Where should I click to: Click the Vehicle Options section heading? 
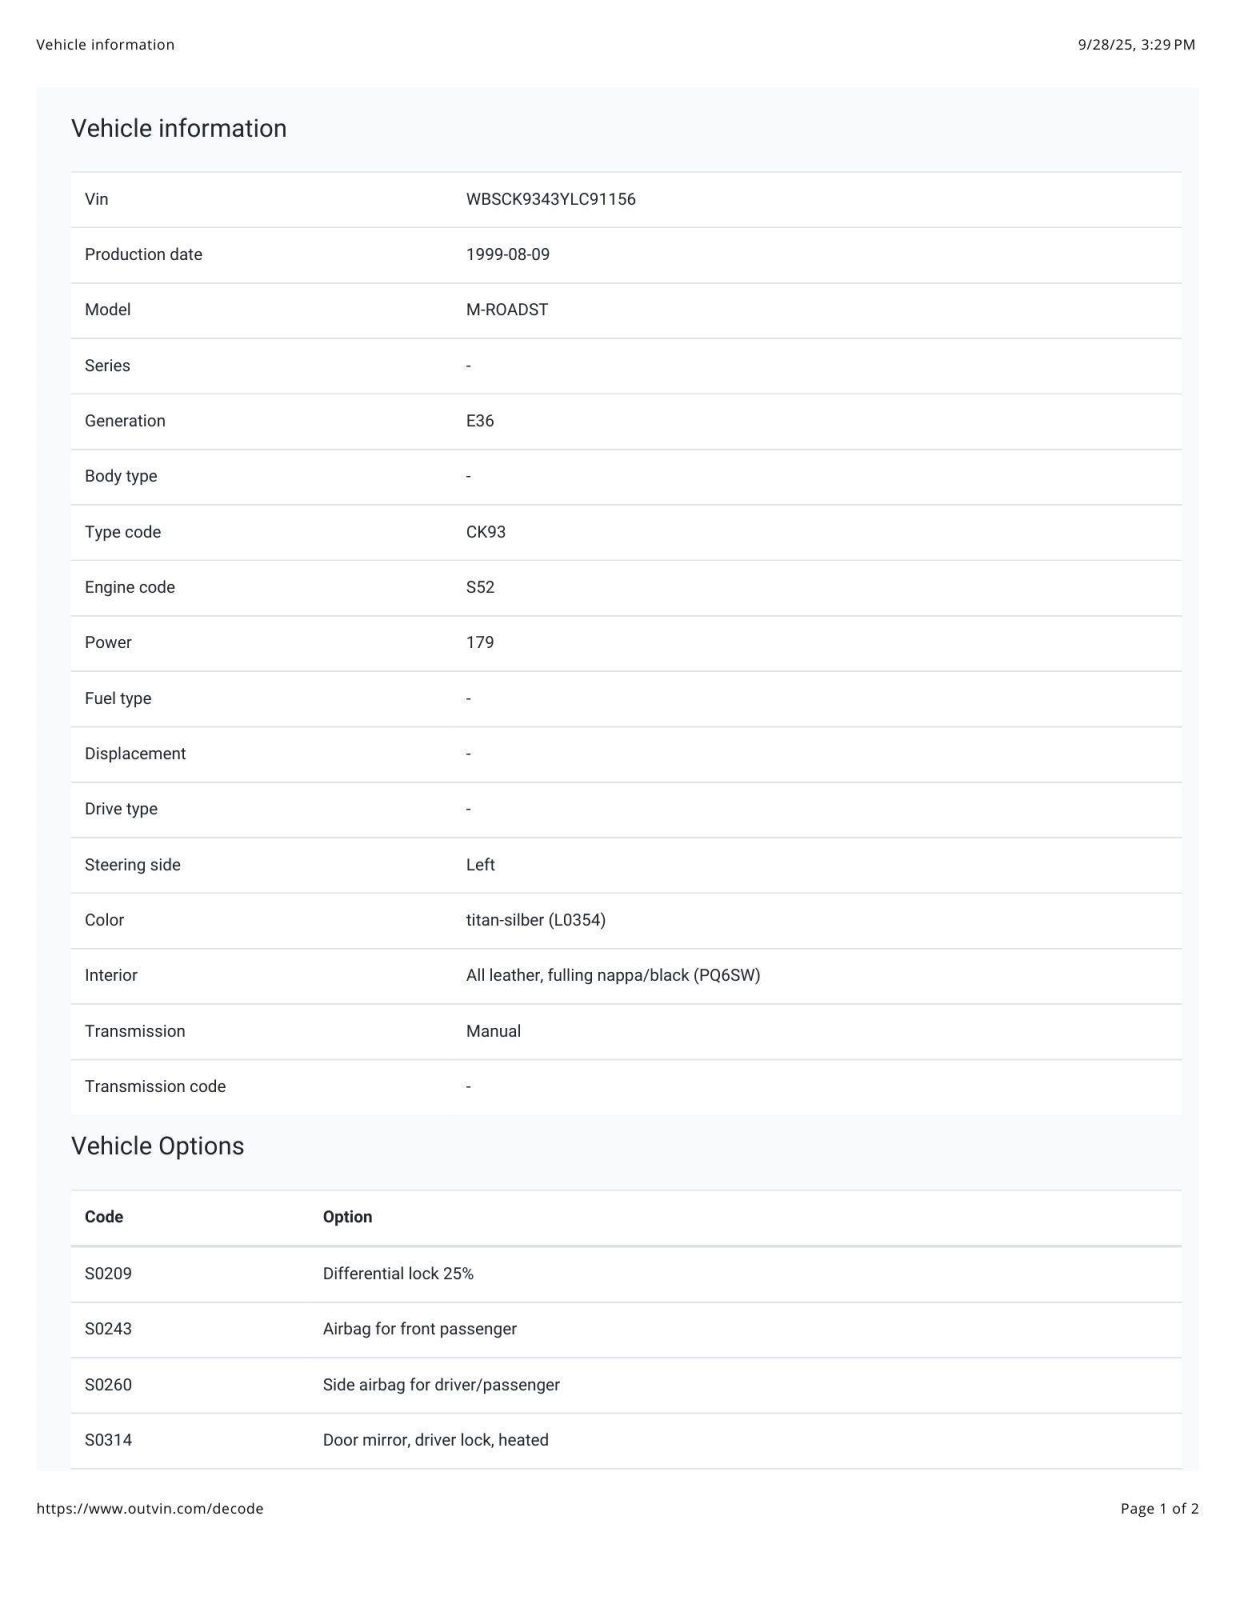(157, 1146)
